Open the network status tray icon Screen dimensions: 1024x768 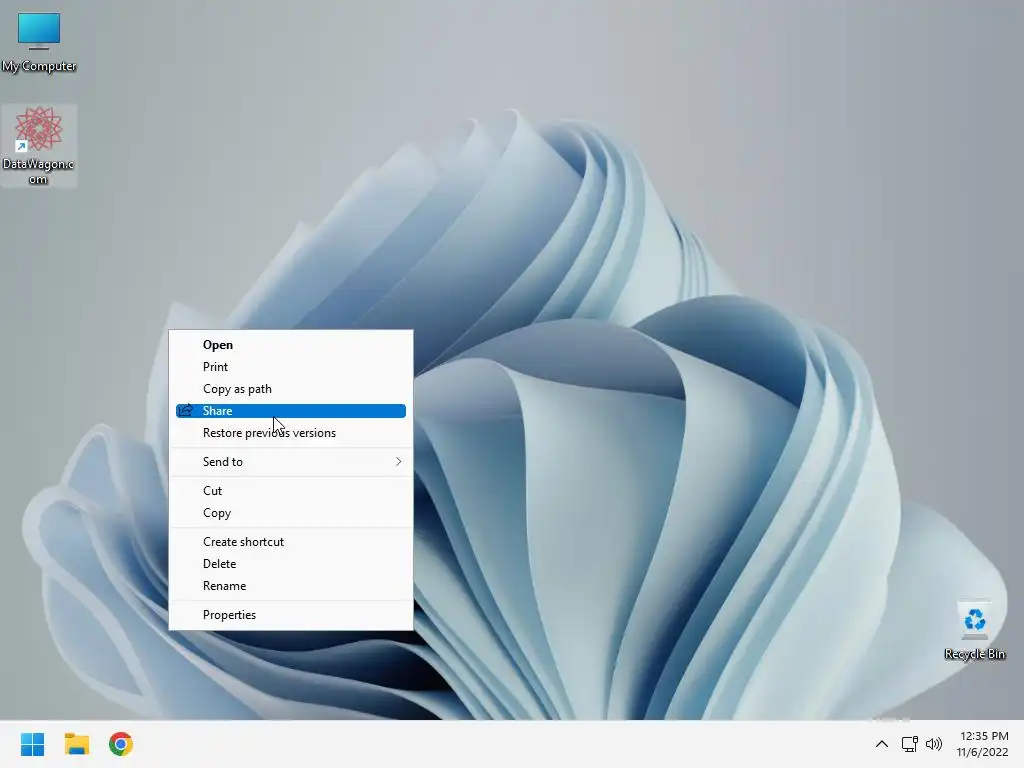pyautogui.click(x=909, y=744)
